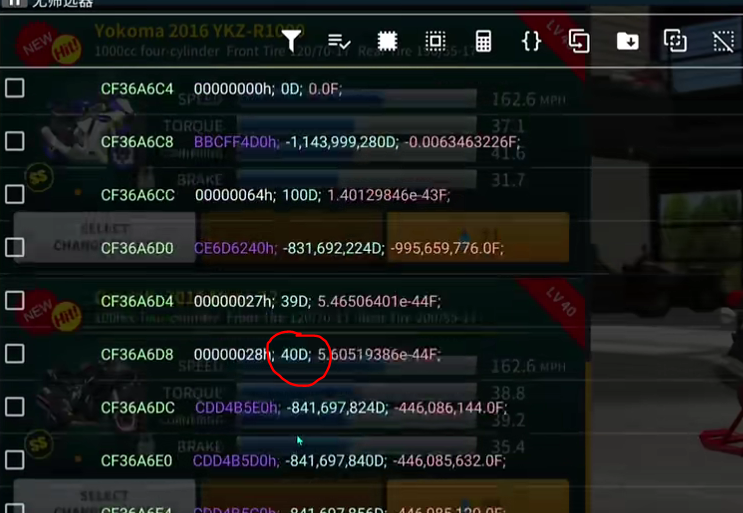743x513 pixels.
Task: Click the second copy icon with dashed center
Action: [x=675, y=41]
